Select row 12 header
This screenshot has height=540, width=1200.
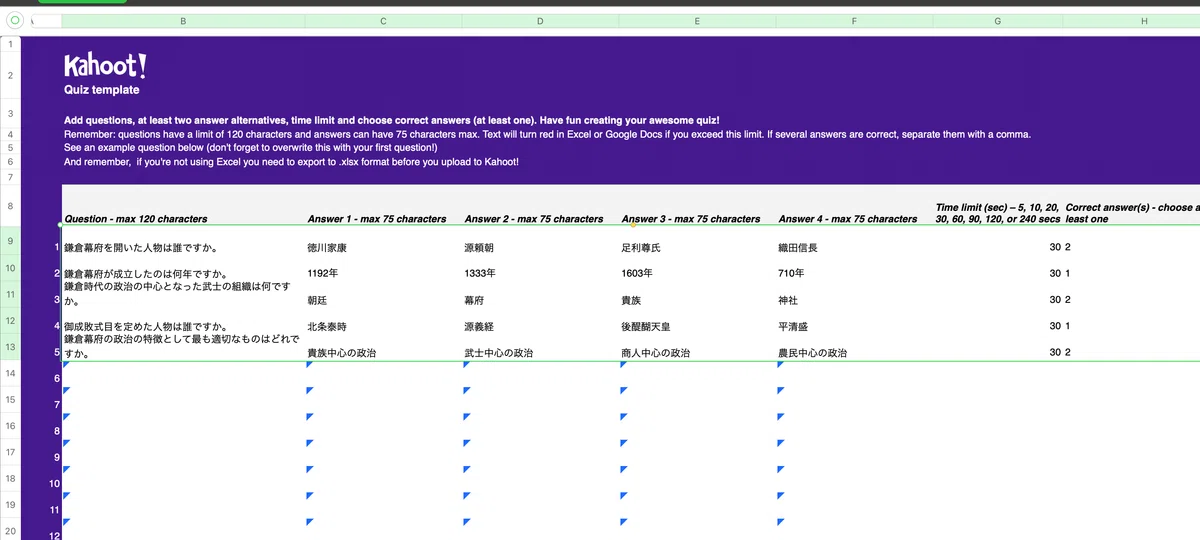tap(9, 321)
